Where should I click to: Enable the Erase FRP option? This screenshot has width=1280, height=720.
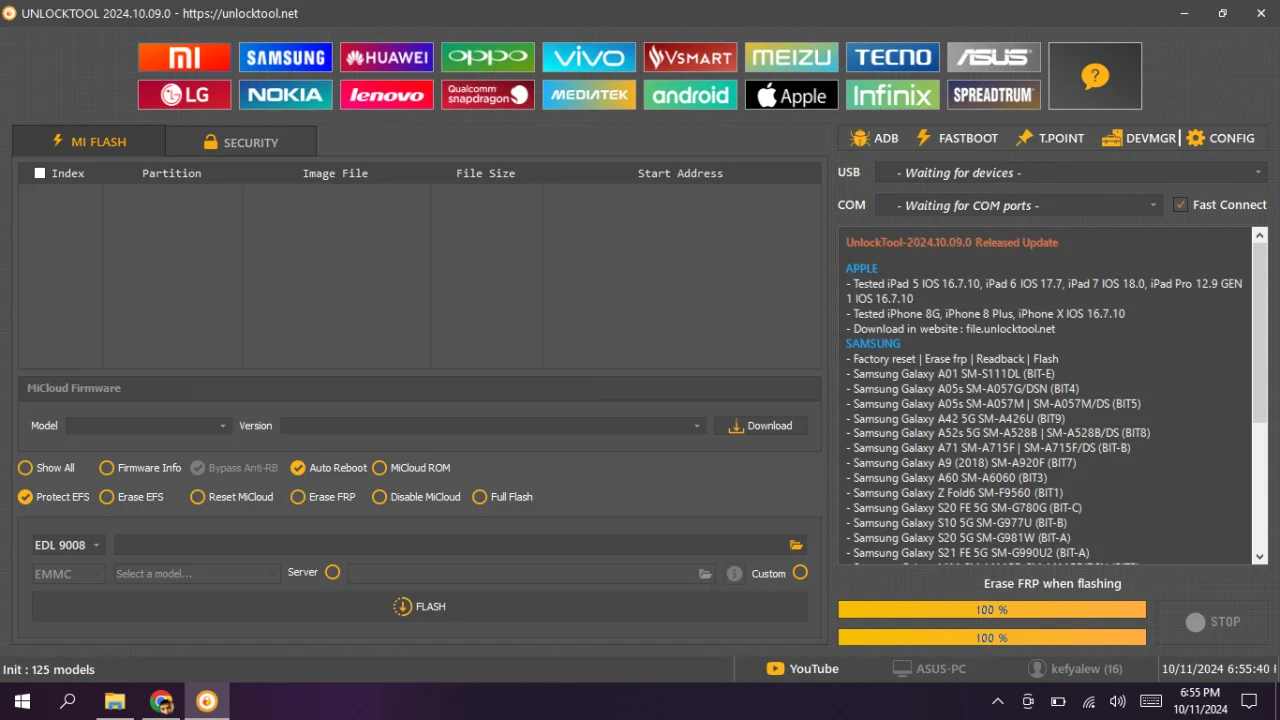click(x=298, y=497)
